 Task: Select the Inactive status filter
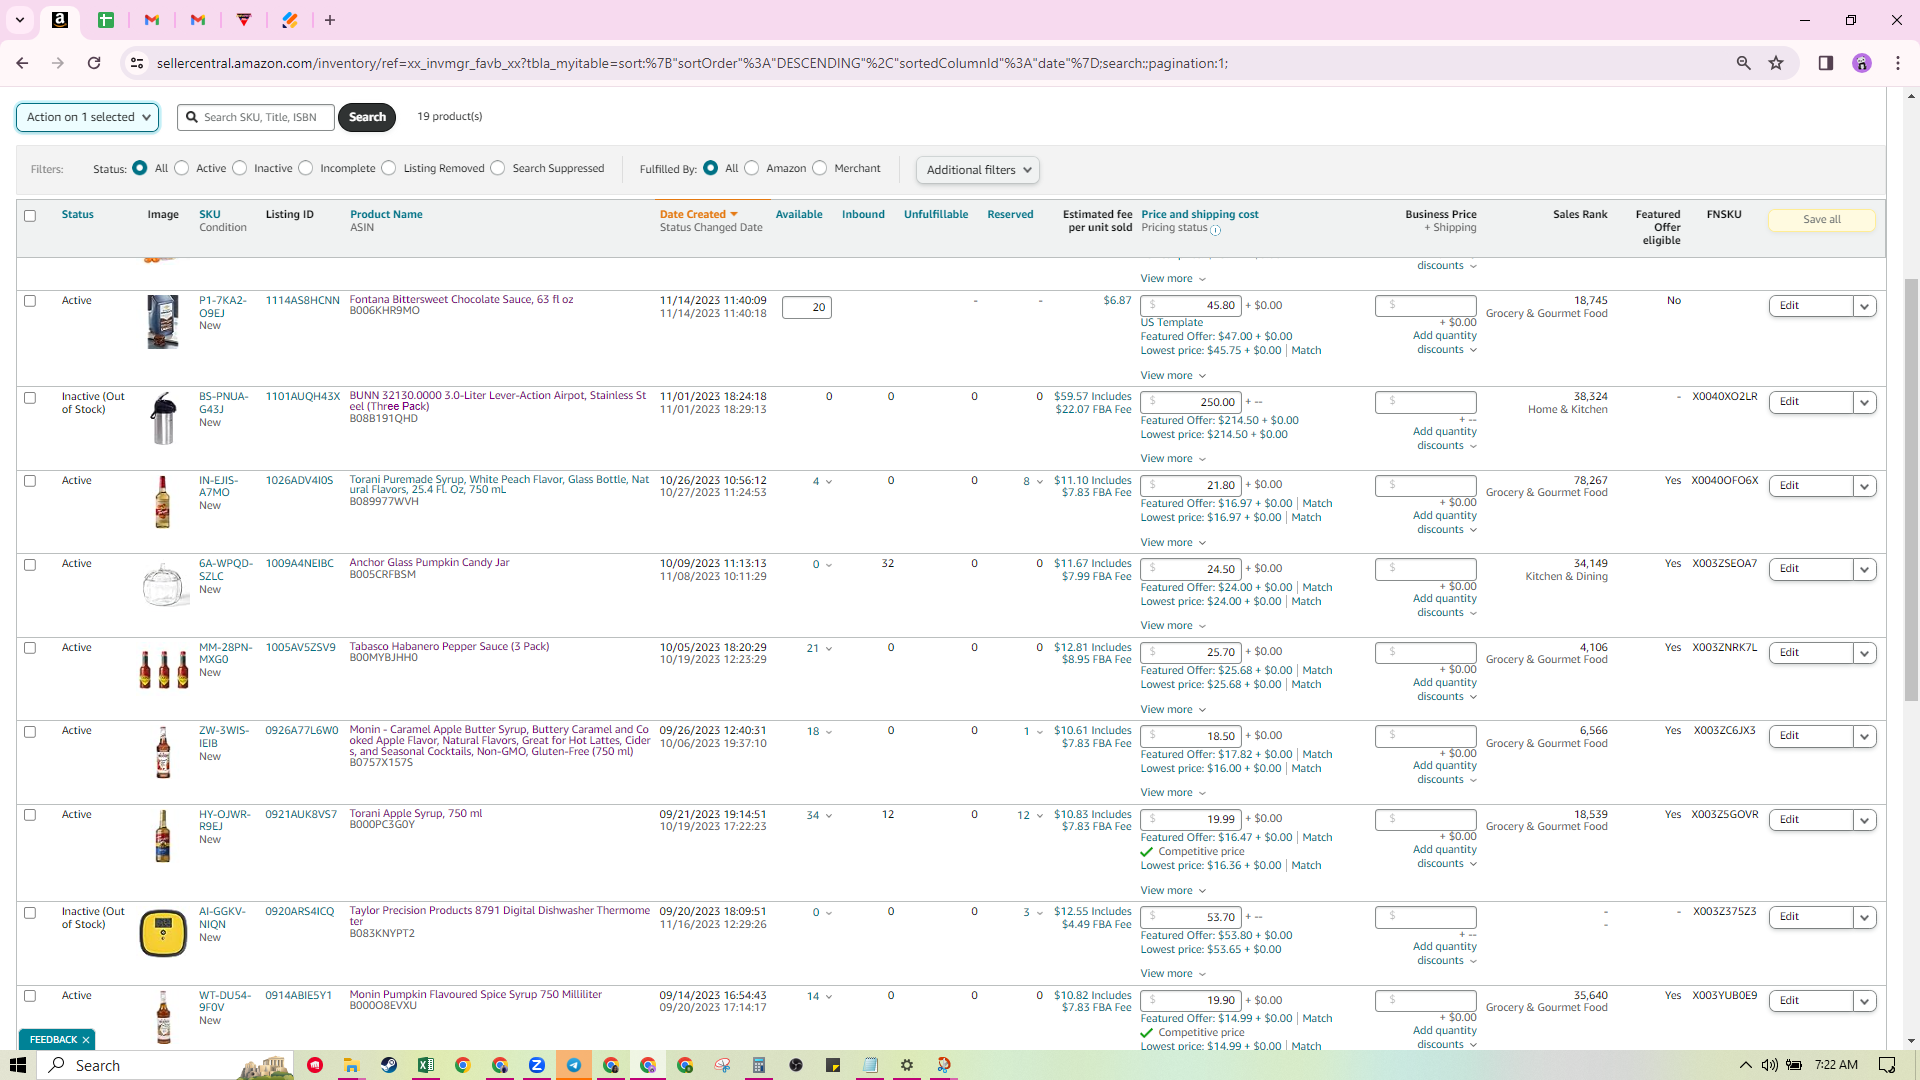pyautogui.click(x=240, y=168)
